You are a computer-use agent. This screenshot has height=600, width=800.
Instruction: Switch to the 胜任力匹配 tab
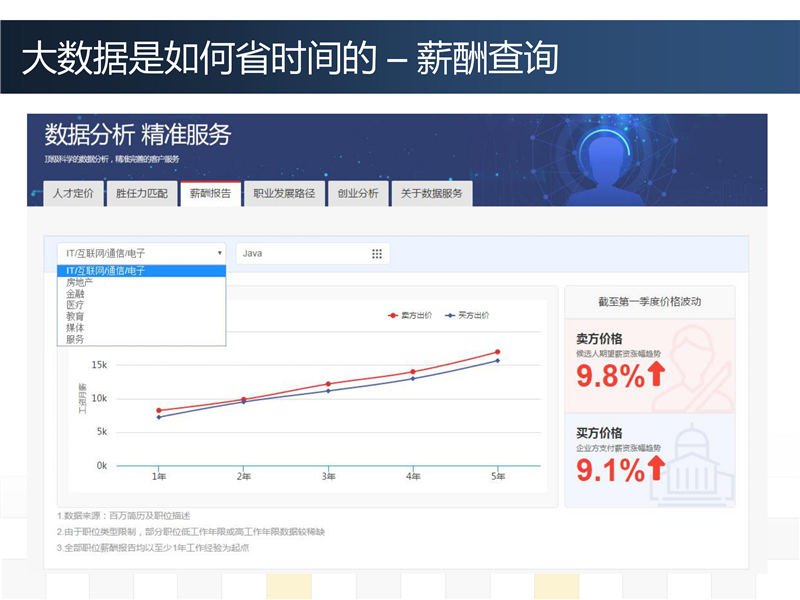(142, 194)
